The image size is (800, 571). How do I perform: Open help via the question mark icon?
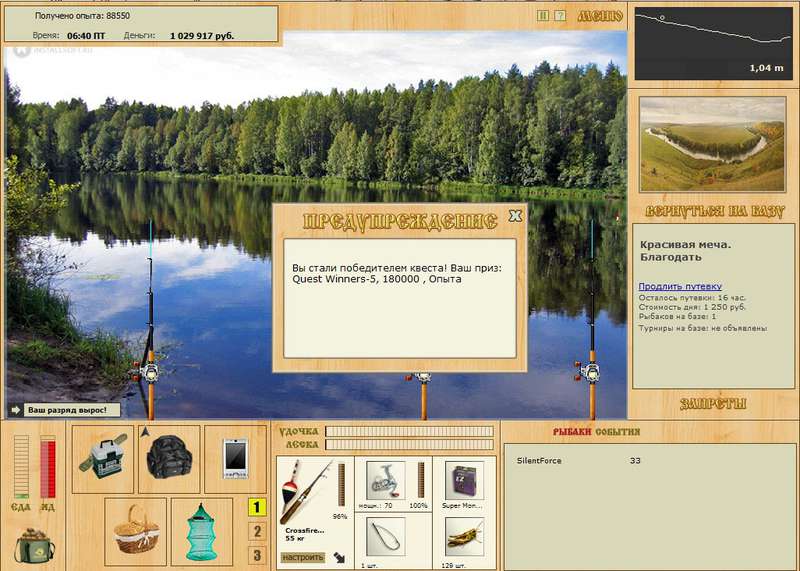[x=560, y=16]
